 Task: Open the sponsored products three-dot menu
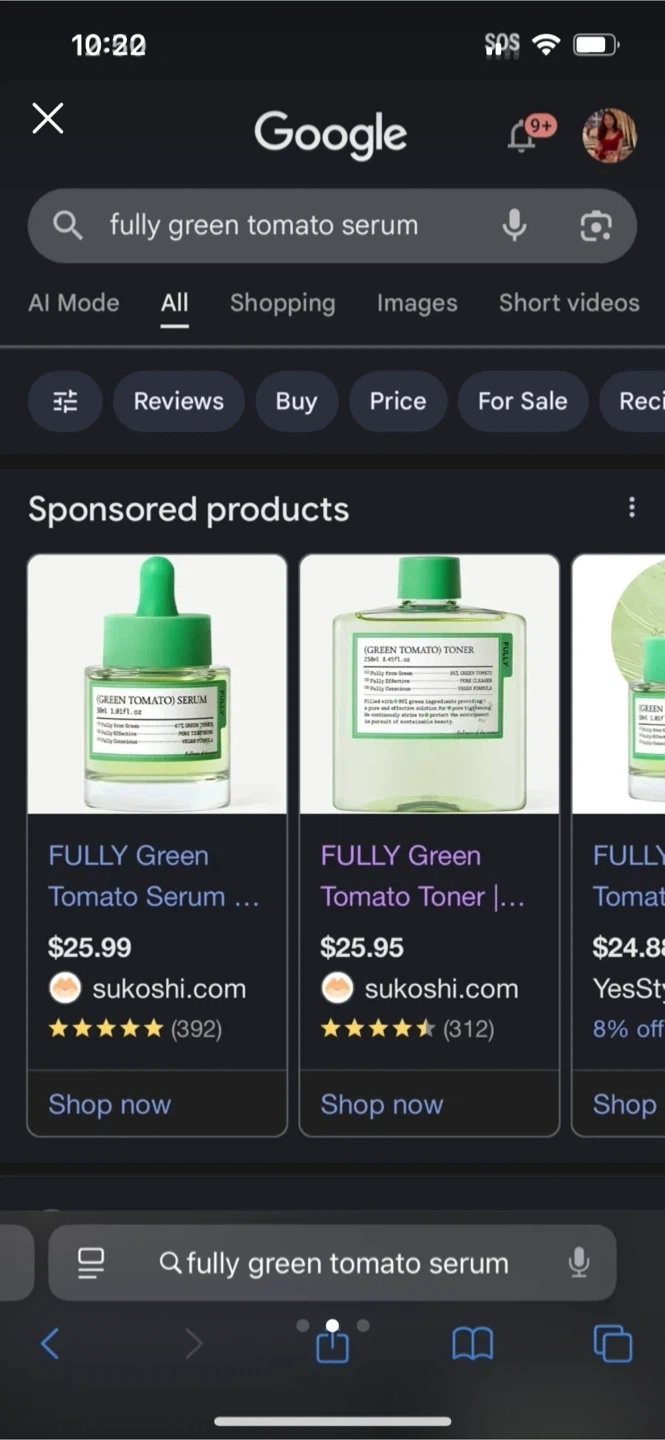(x=631, y=508)
